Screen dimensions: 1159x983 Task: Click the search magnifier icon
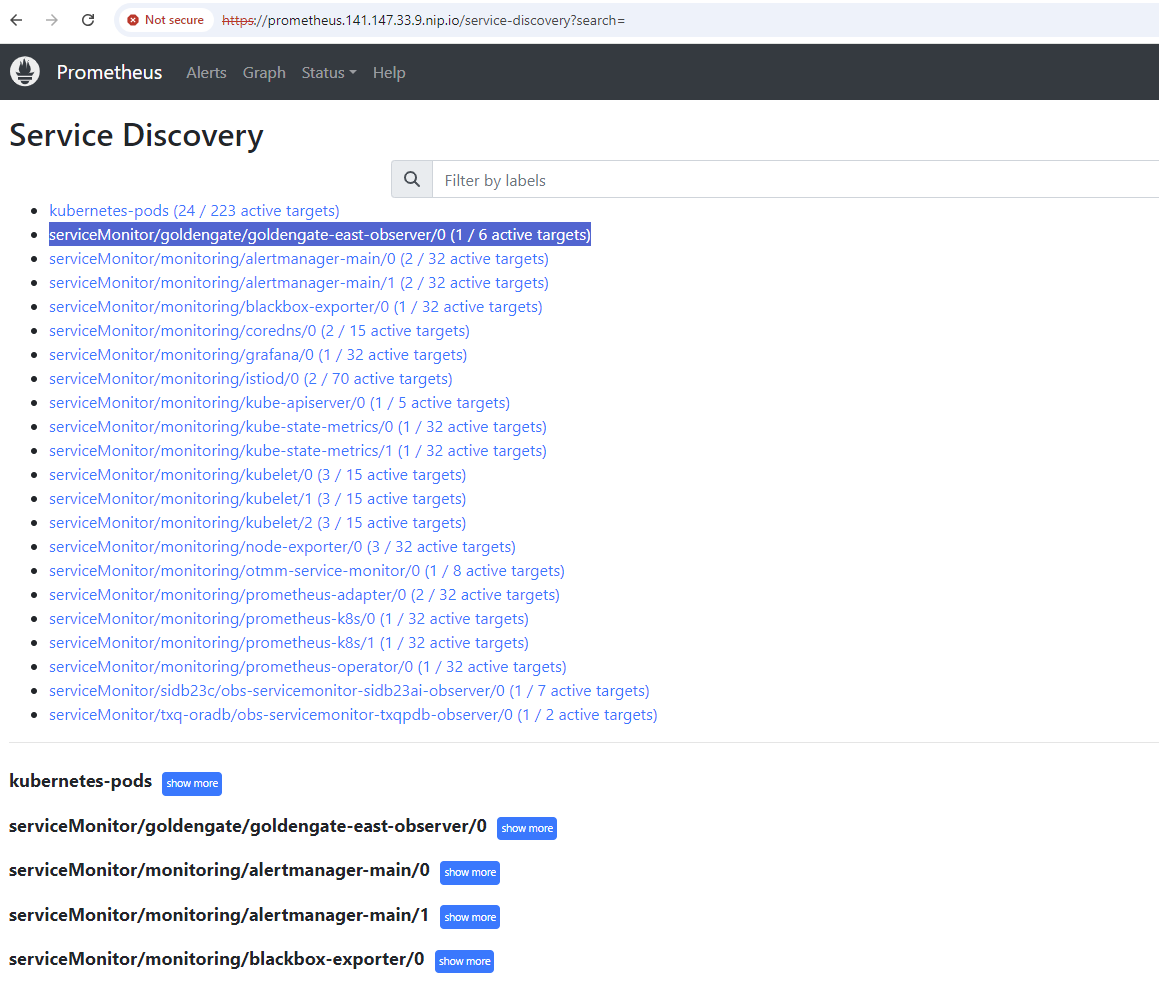(411, 179)
